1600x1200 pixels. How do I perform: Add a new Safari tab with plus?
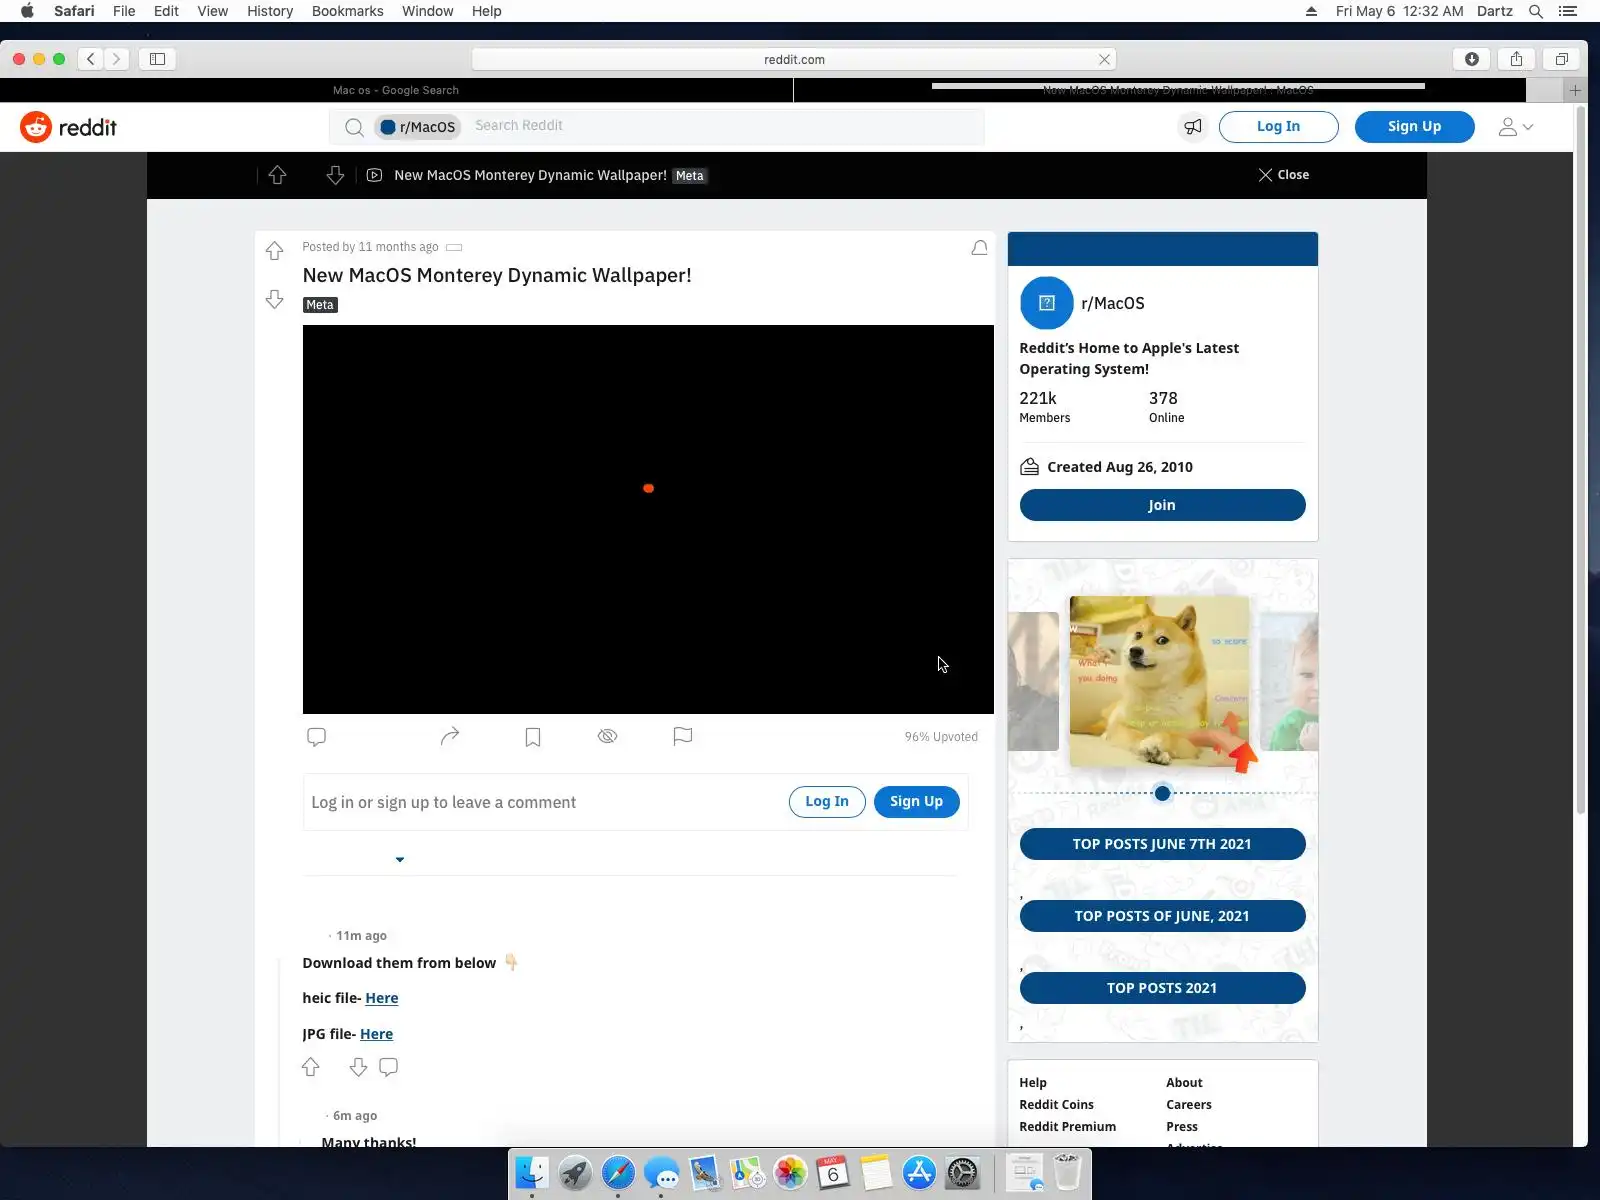[1575, 90]
